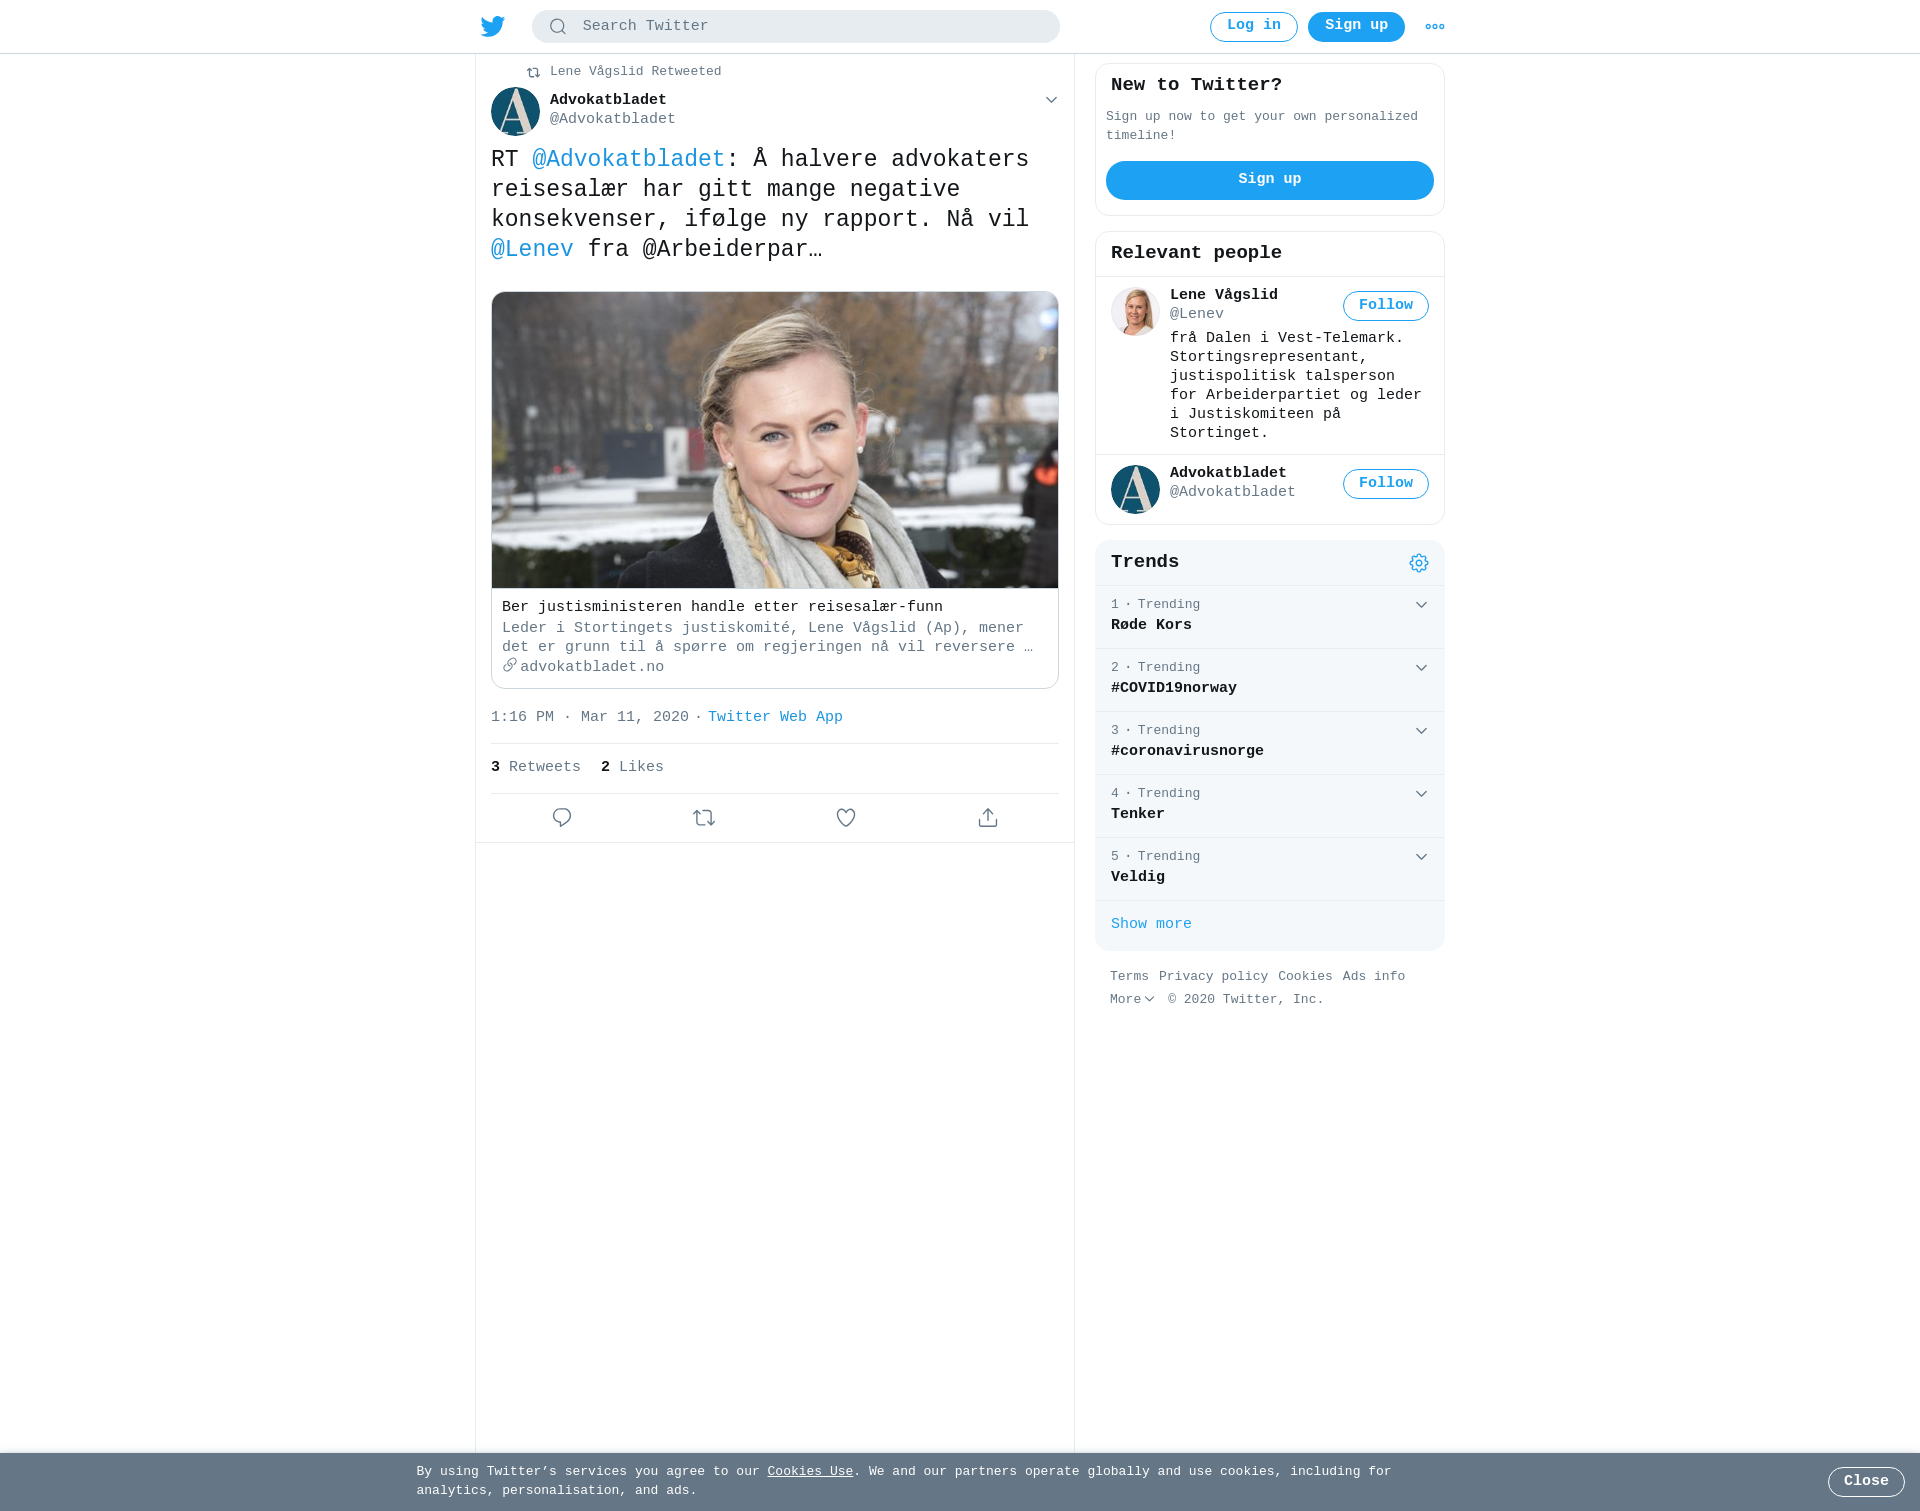Open the @Lenev mention in tweet text
This screenshot has width=1920, height=1511.
coord(532,250)
